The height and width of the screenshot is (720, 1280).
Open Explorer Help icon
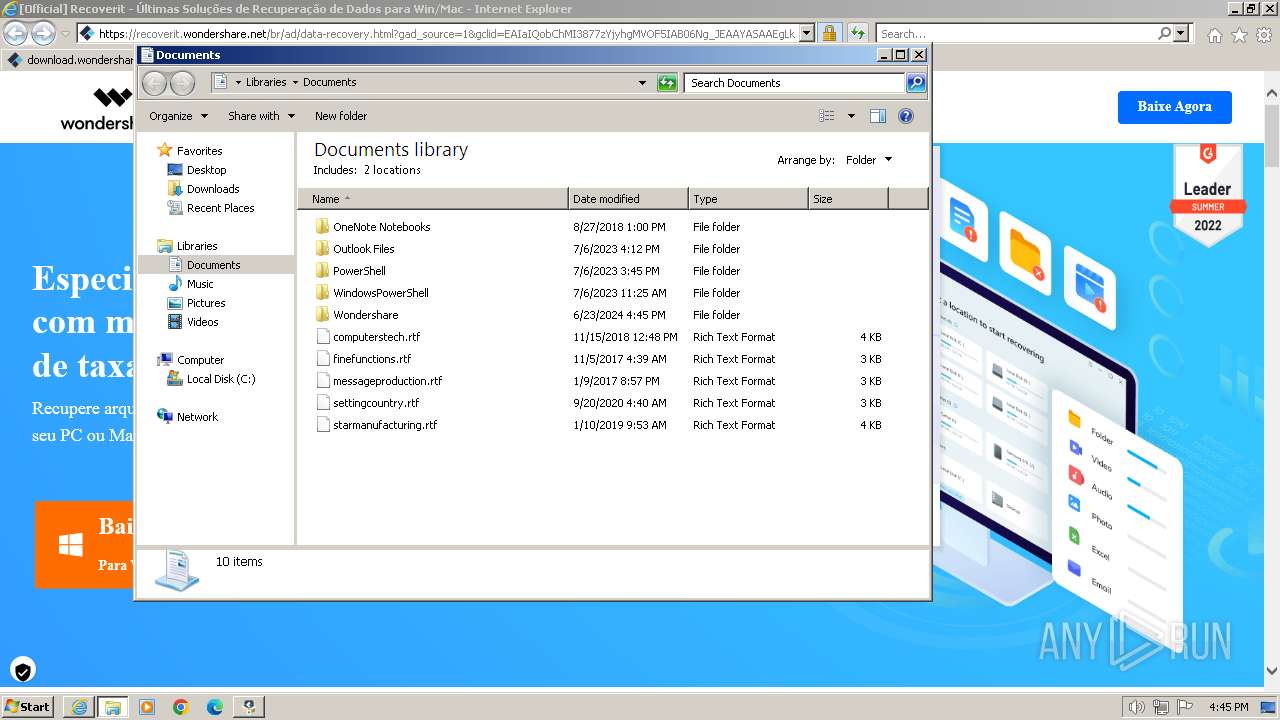tap(906, 116)
